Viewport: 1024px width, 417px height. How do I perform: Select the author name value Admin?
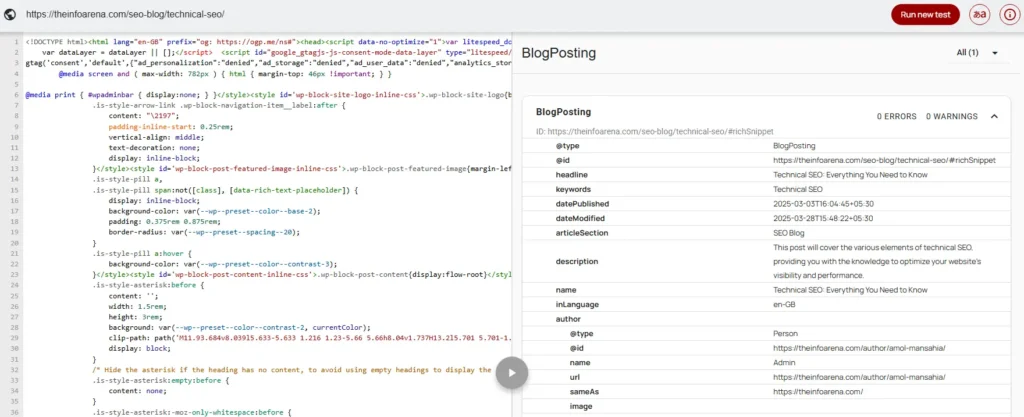[x=783, y=363]
